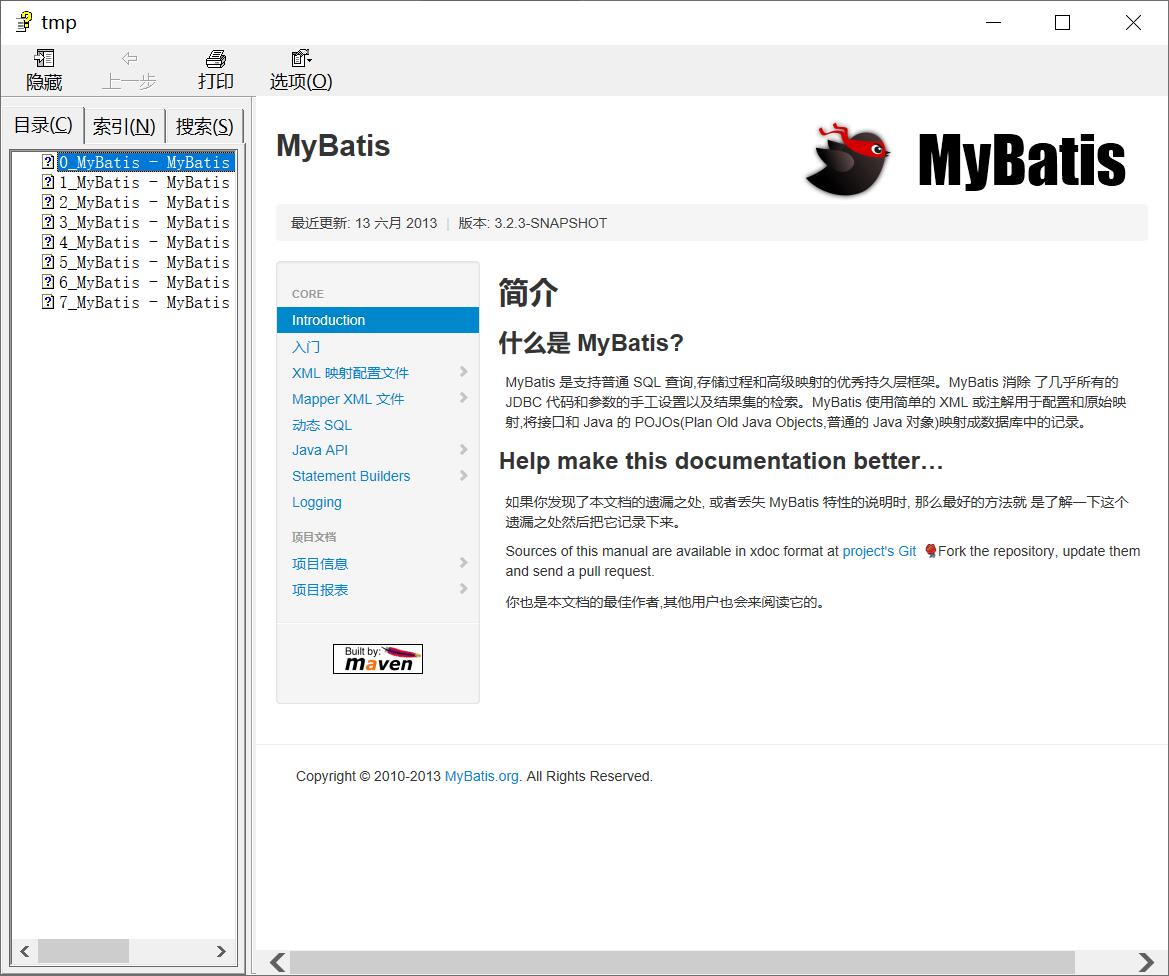1169x976 pixels.
Task: Expand the 项目信息 chevron
Action: [464, 562]
